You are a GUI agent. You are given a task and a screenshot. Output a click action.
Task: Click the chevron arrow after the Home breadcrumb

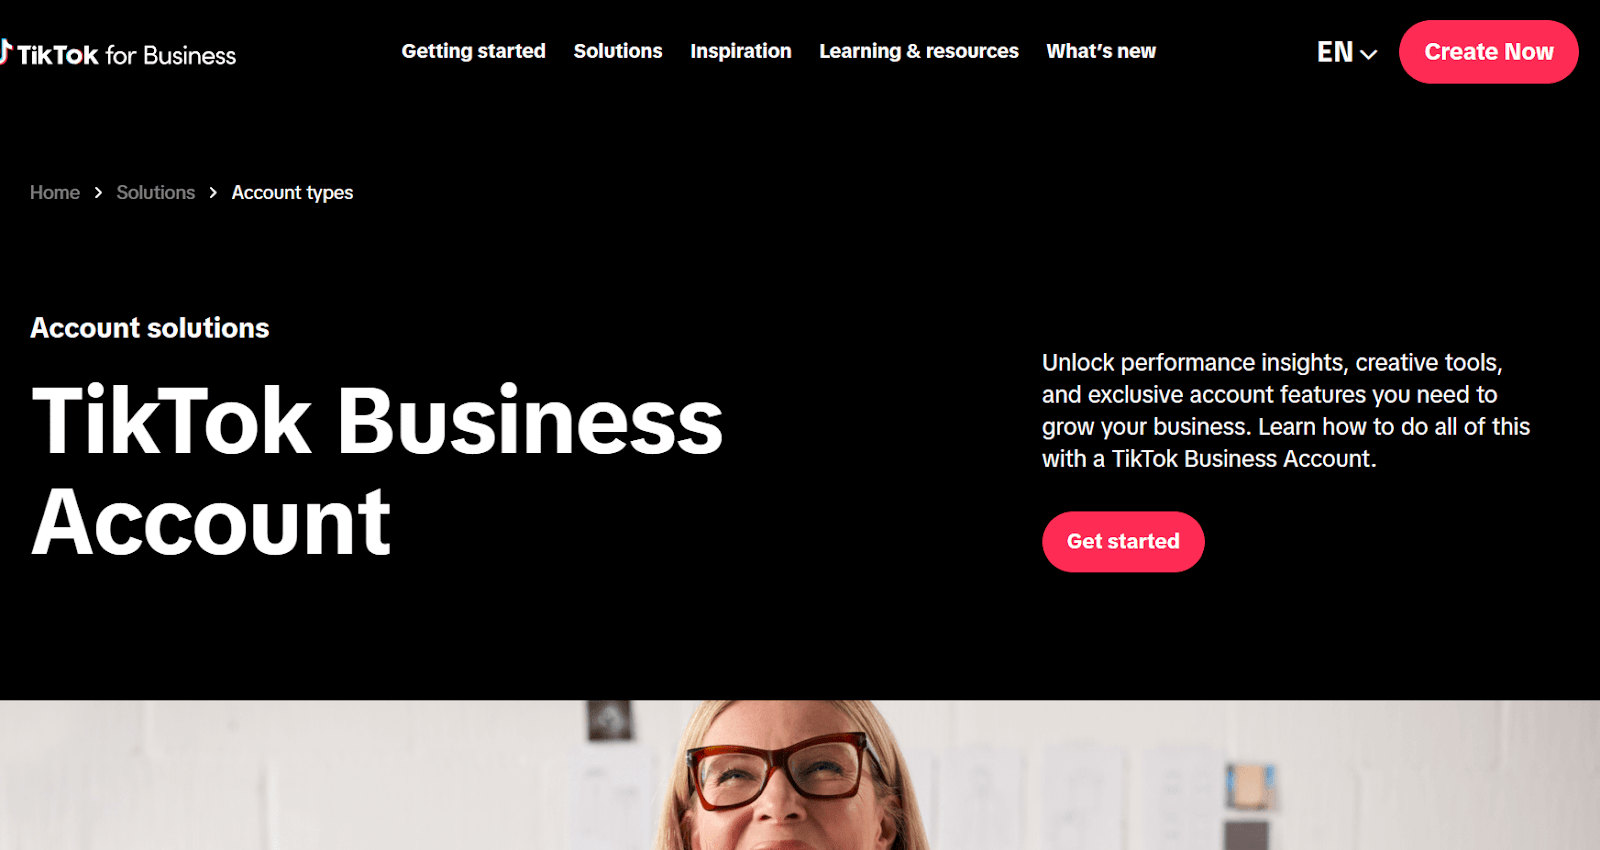(98, 192)
